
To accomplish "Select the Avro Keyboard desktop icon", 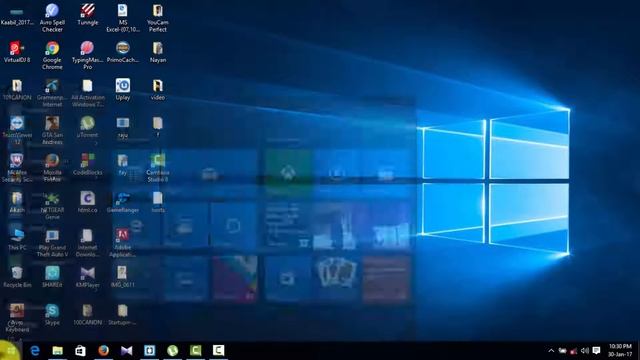I will pos(17,318).
